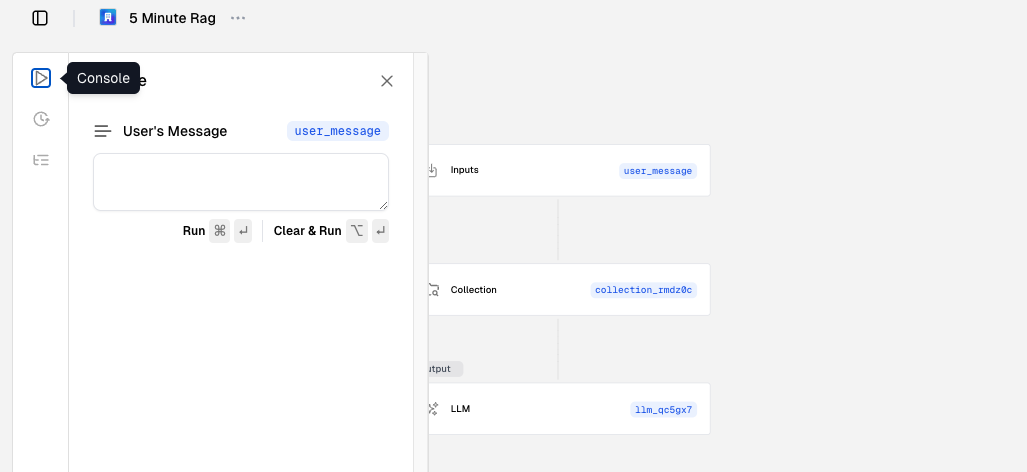Click the Collection node search icon
This screenshot has width=1027, height=472.
pos(433,290)
